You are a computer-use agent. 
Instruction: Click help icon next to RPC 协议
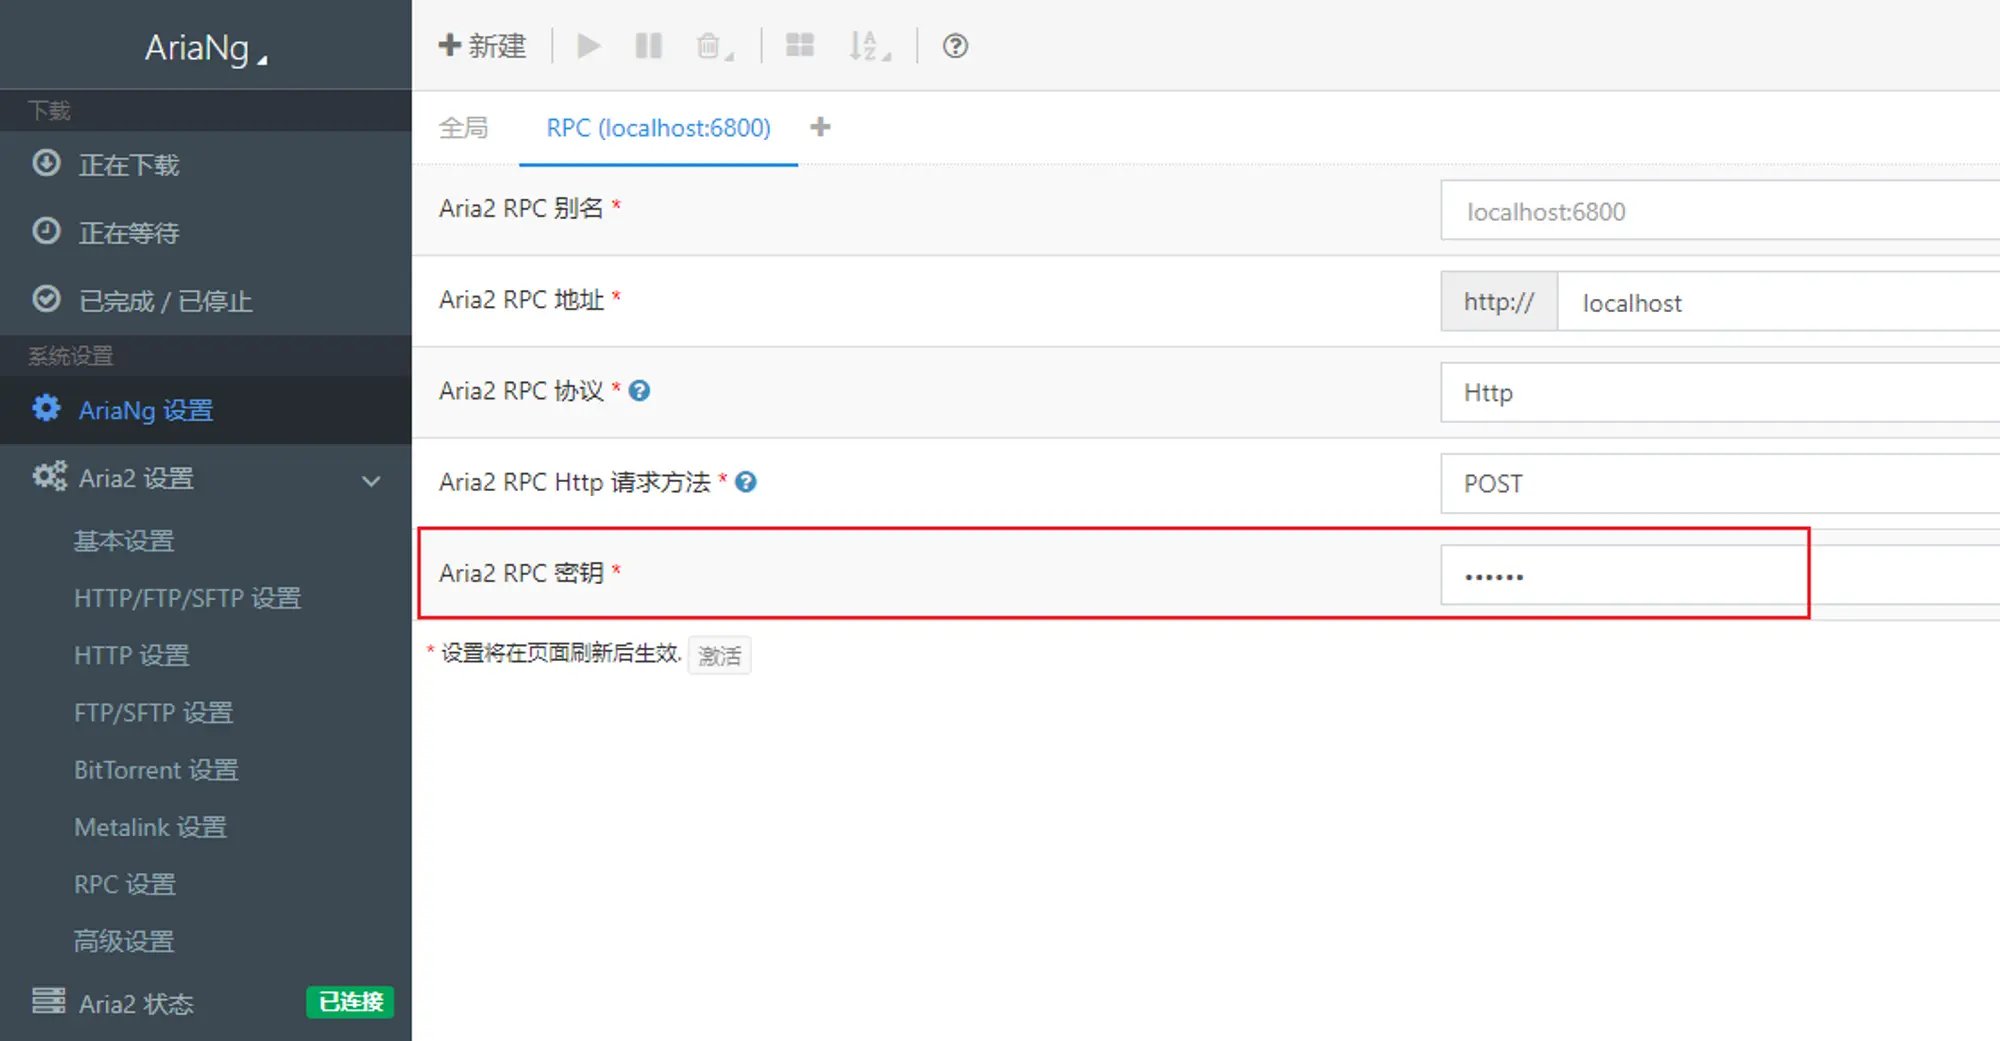639,391
